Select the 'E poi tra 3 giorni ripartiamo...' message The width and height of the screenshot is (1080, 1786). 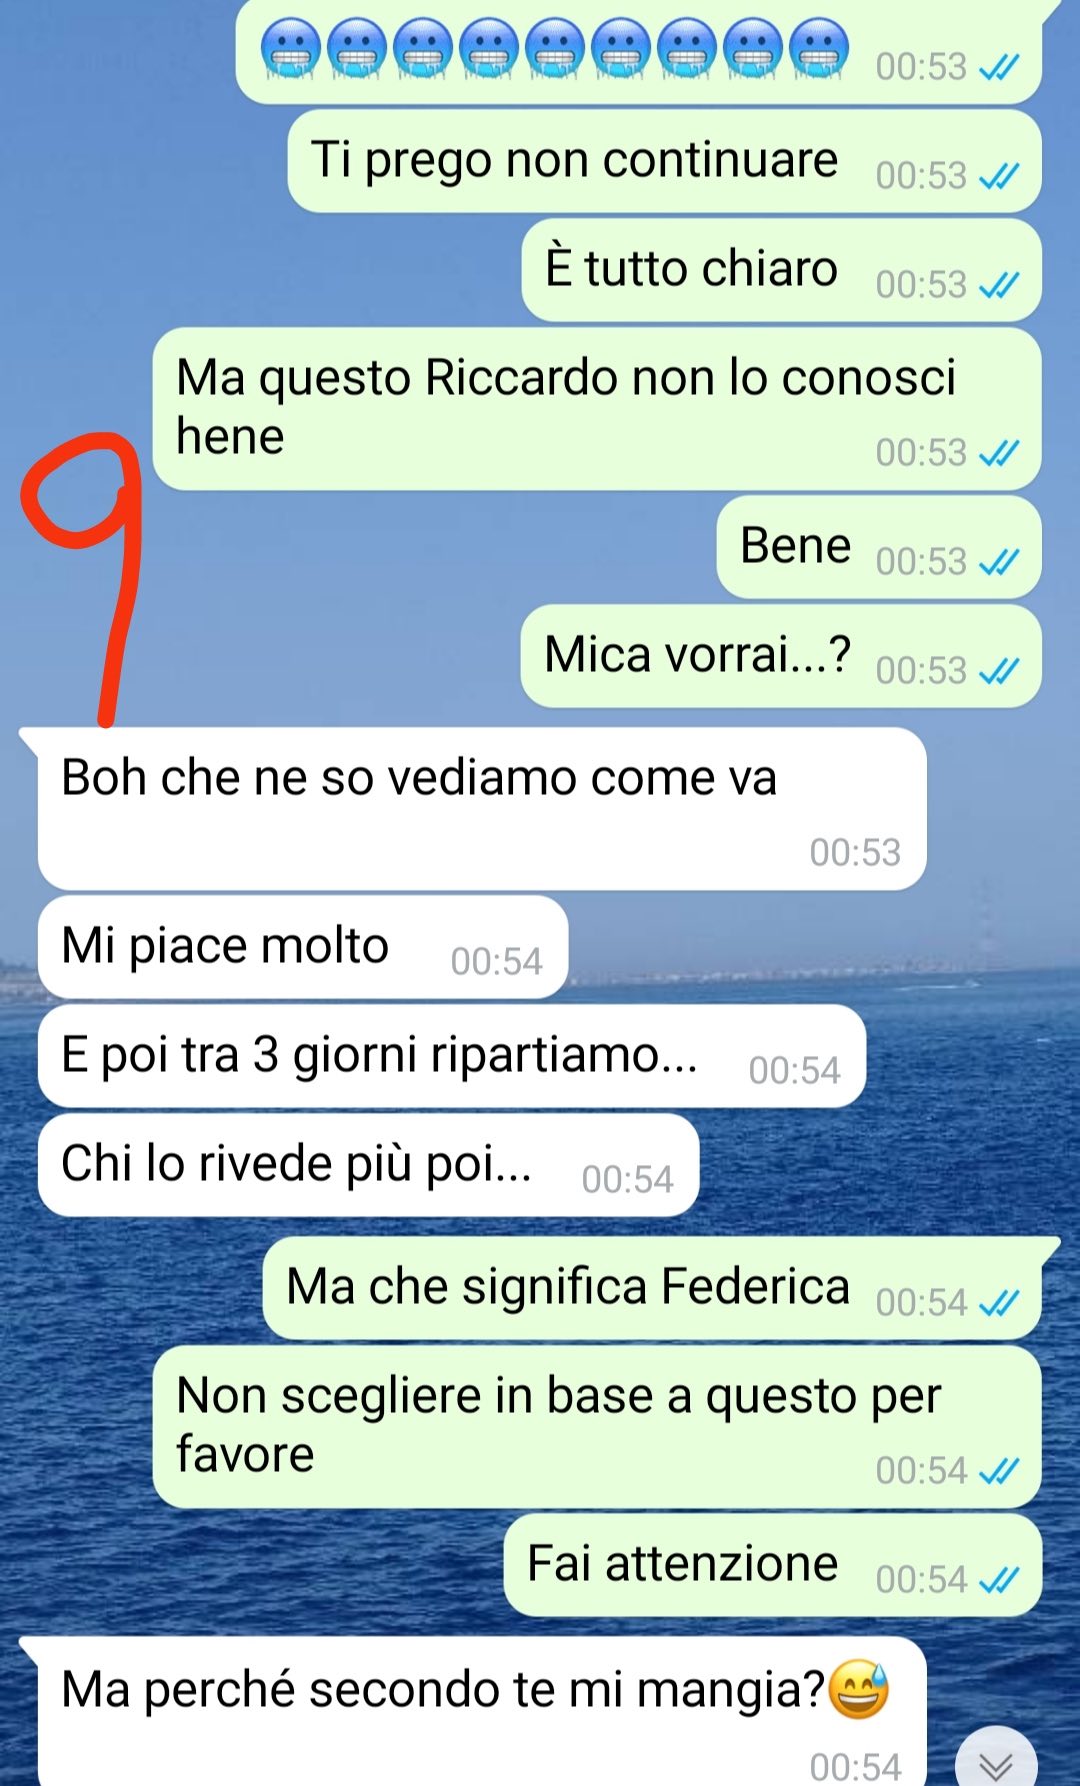click(x=451, y=1056)
